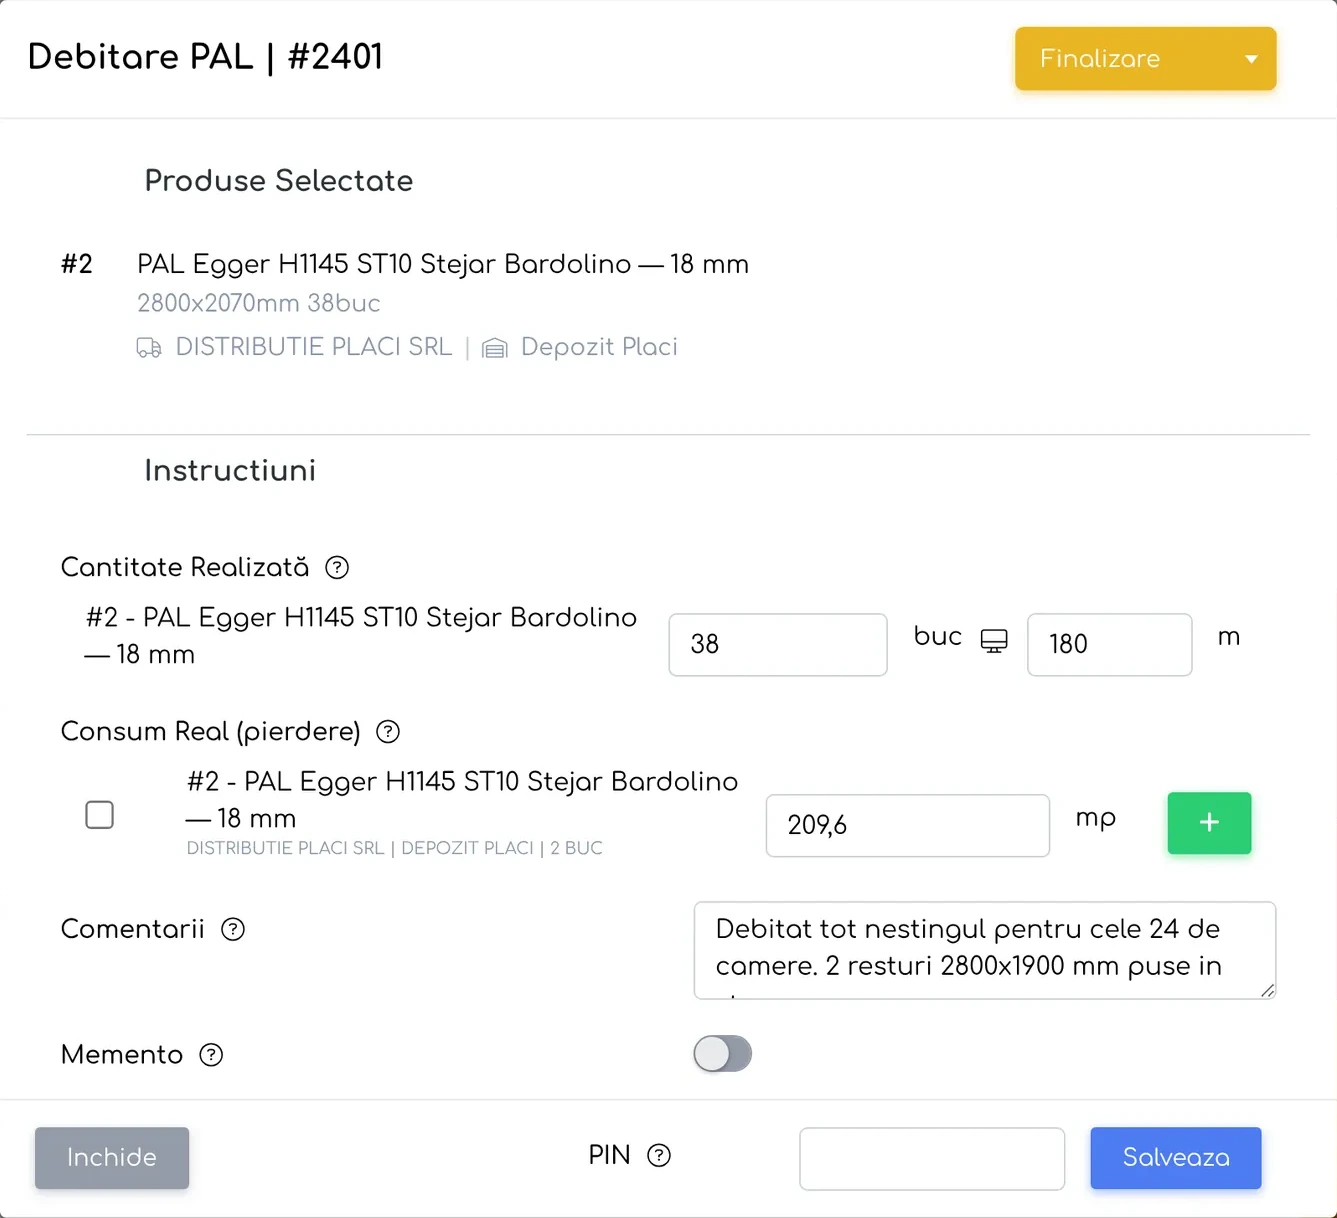Viewport: 1337px width, 1218px height.
Task: Check the Consum Real product checkbox
Action: (x=100, y=815)
